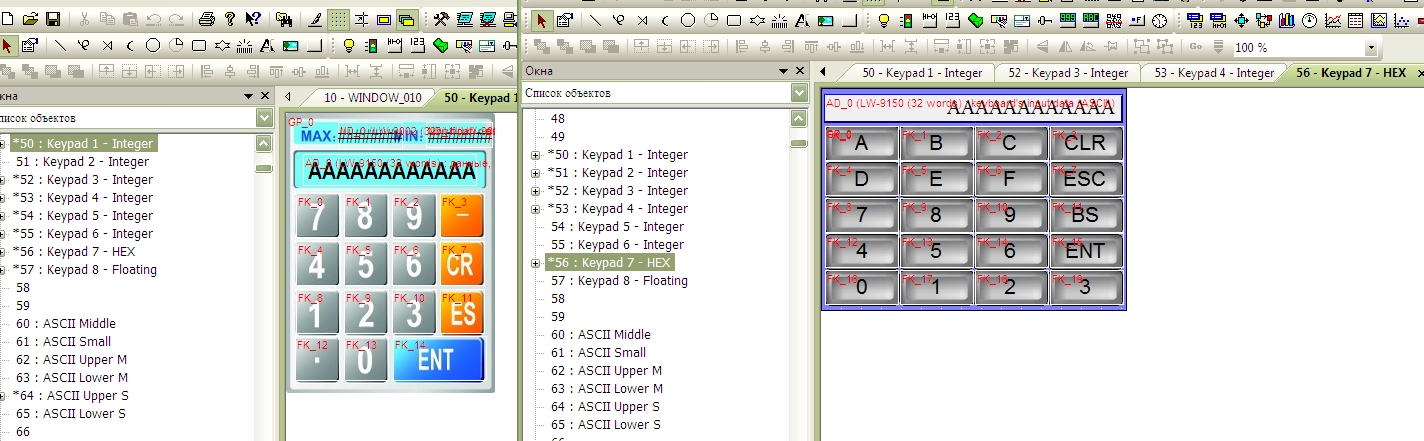Image resolution: width=1424 pixels, height=441 pixels.
Task: Click the Print icon in toolbar
Action: click(x=207, y=20)
